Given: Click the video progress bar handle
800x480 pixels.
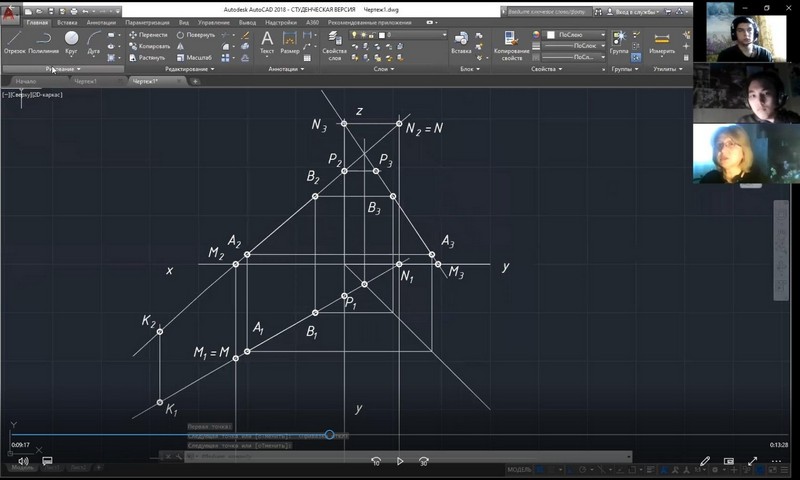Looking at the screenshot, I should [x=329, y=434].
